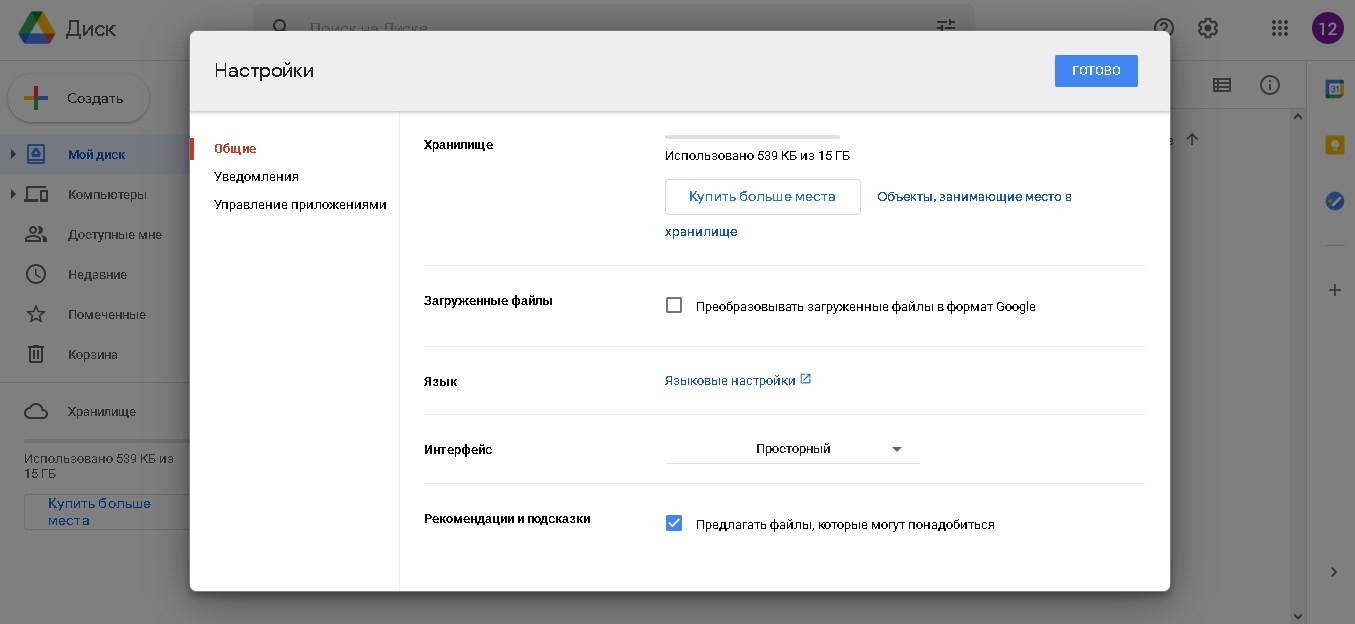
Task: Open the Просторный interface density dropdown
Action: coord(792,449)
